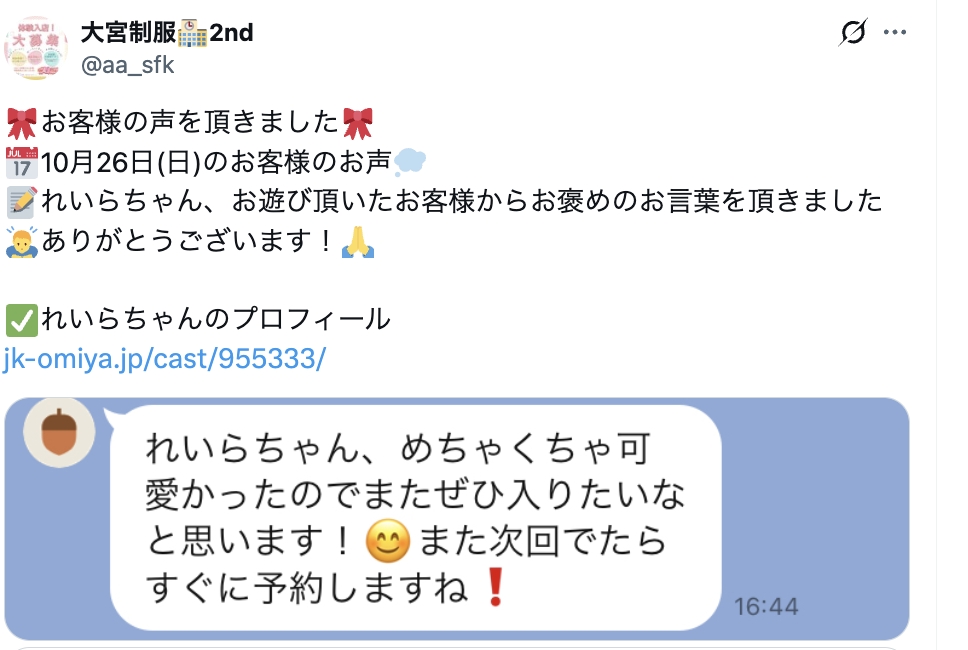Click the green check mark emoji
The height and width of the screenshot is (650, 968).
point(22,320)
